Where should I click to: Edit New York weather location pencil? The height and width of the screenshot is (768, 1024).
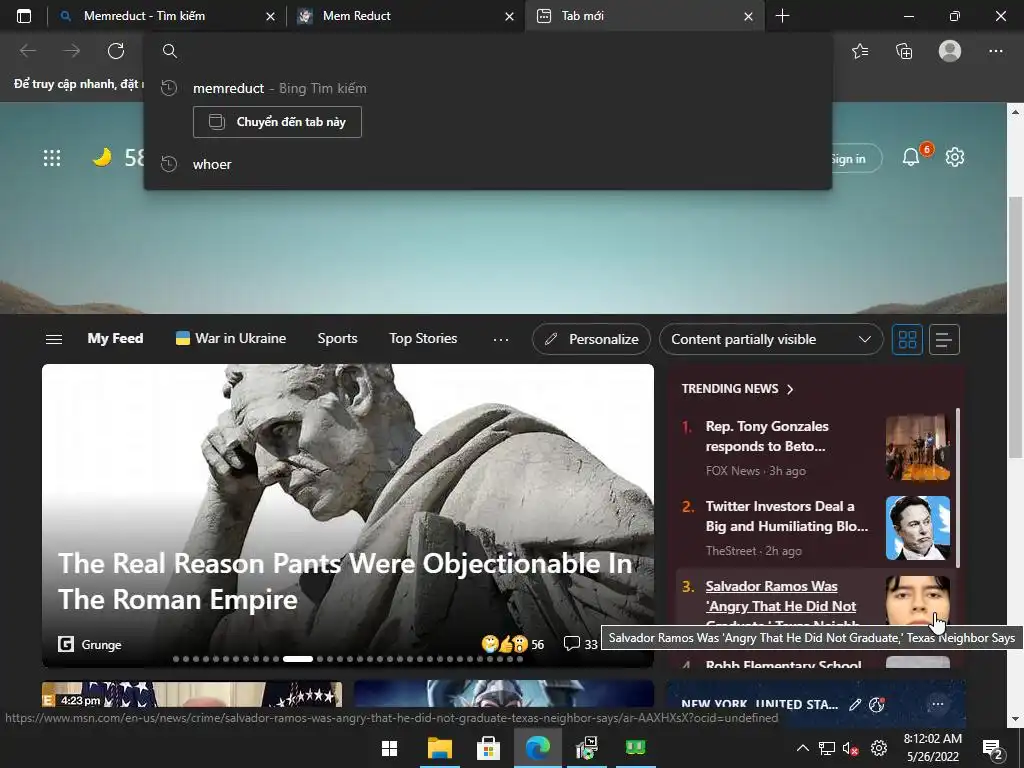855,704
